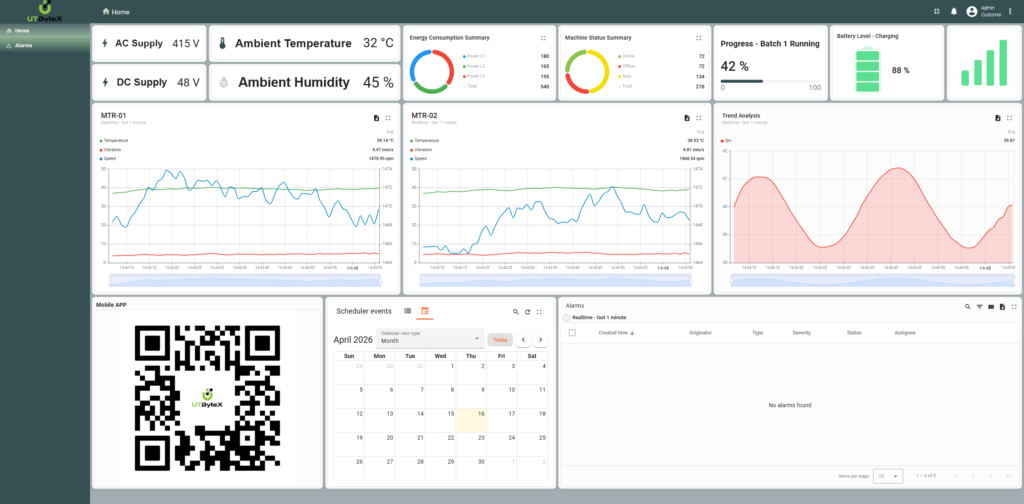Expand Scheduler events to fullscreen

tap(539, 312)
